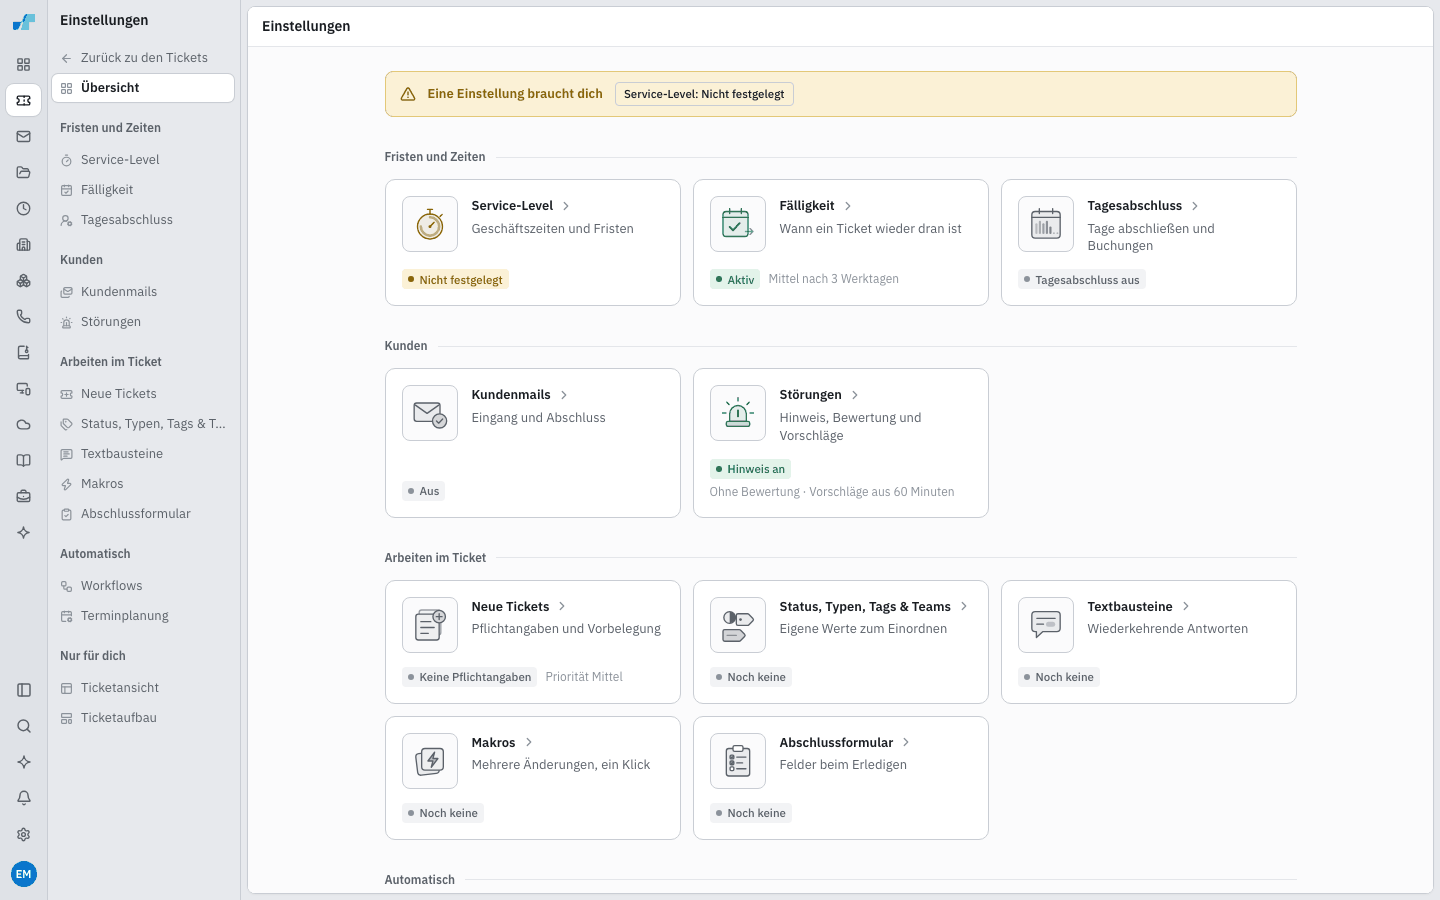Select Terminplanung in the sidebar
The height and width of the screenshot is (900, 1440).
coord(143,616)
